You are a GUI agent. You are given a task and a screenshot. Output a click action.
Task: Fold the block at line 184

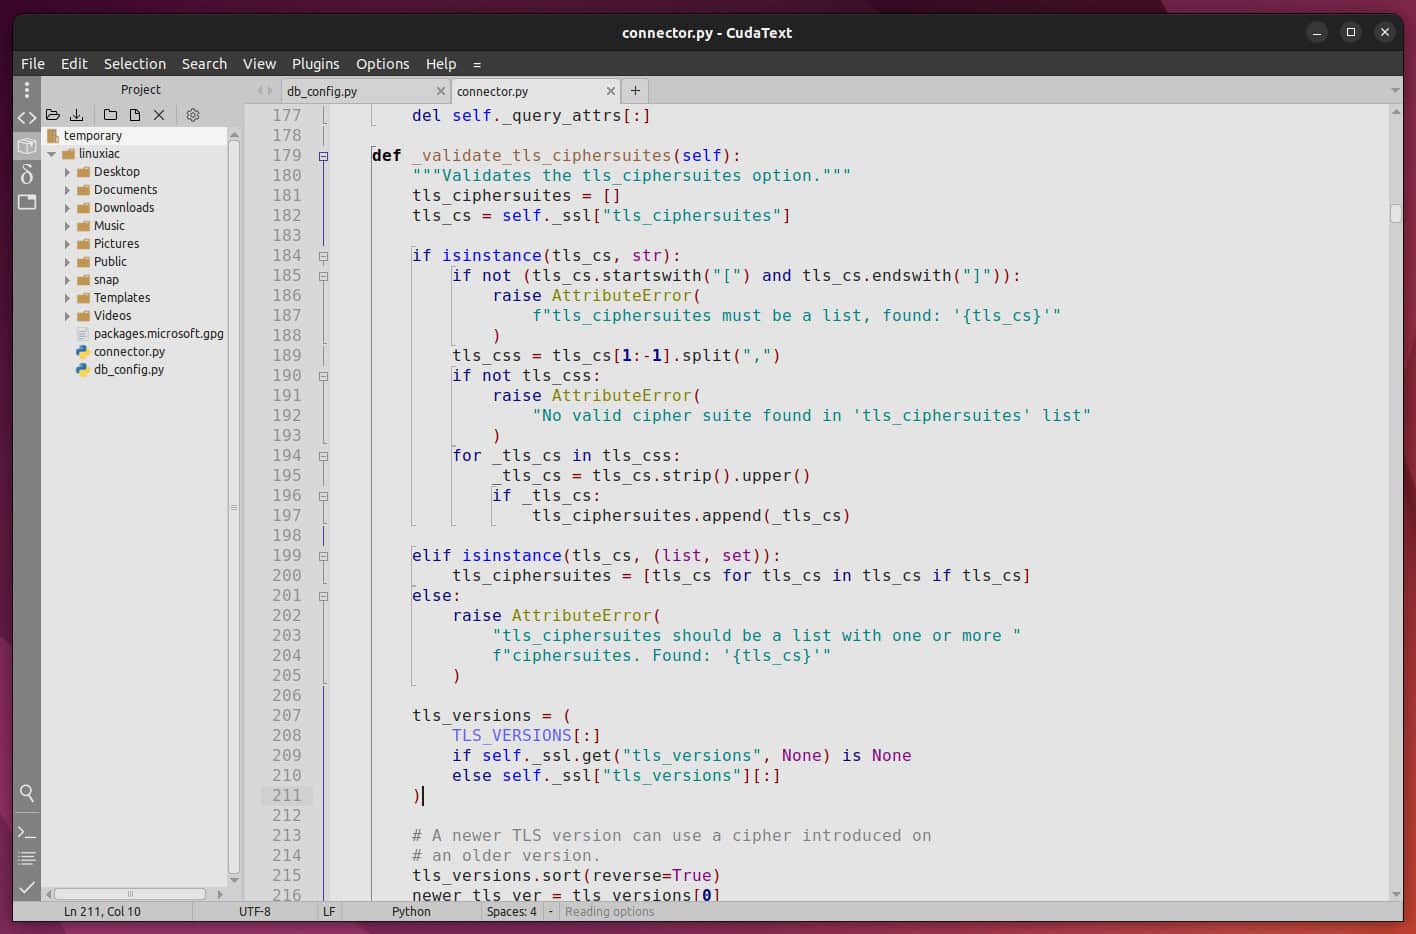[x=322, y=256]
